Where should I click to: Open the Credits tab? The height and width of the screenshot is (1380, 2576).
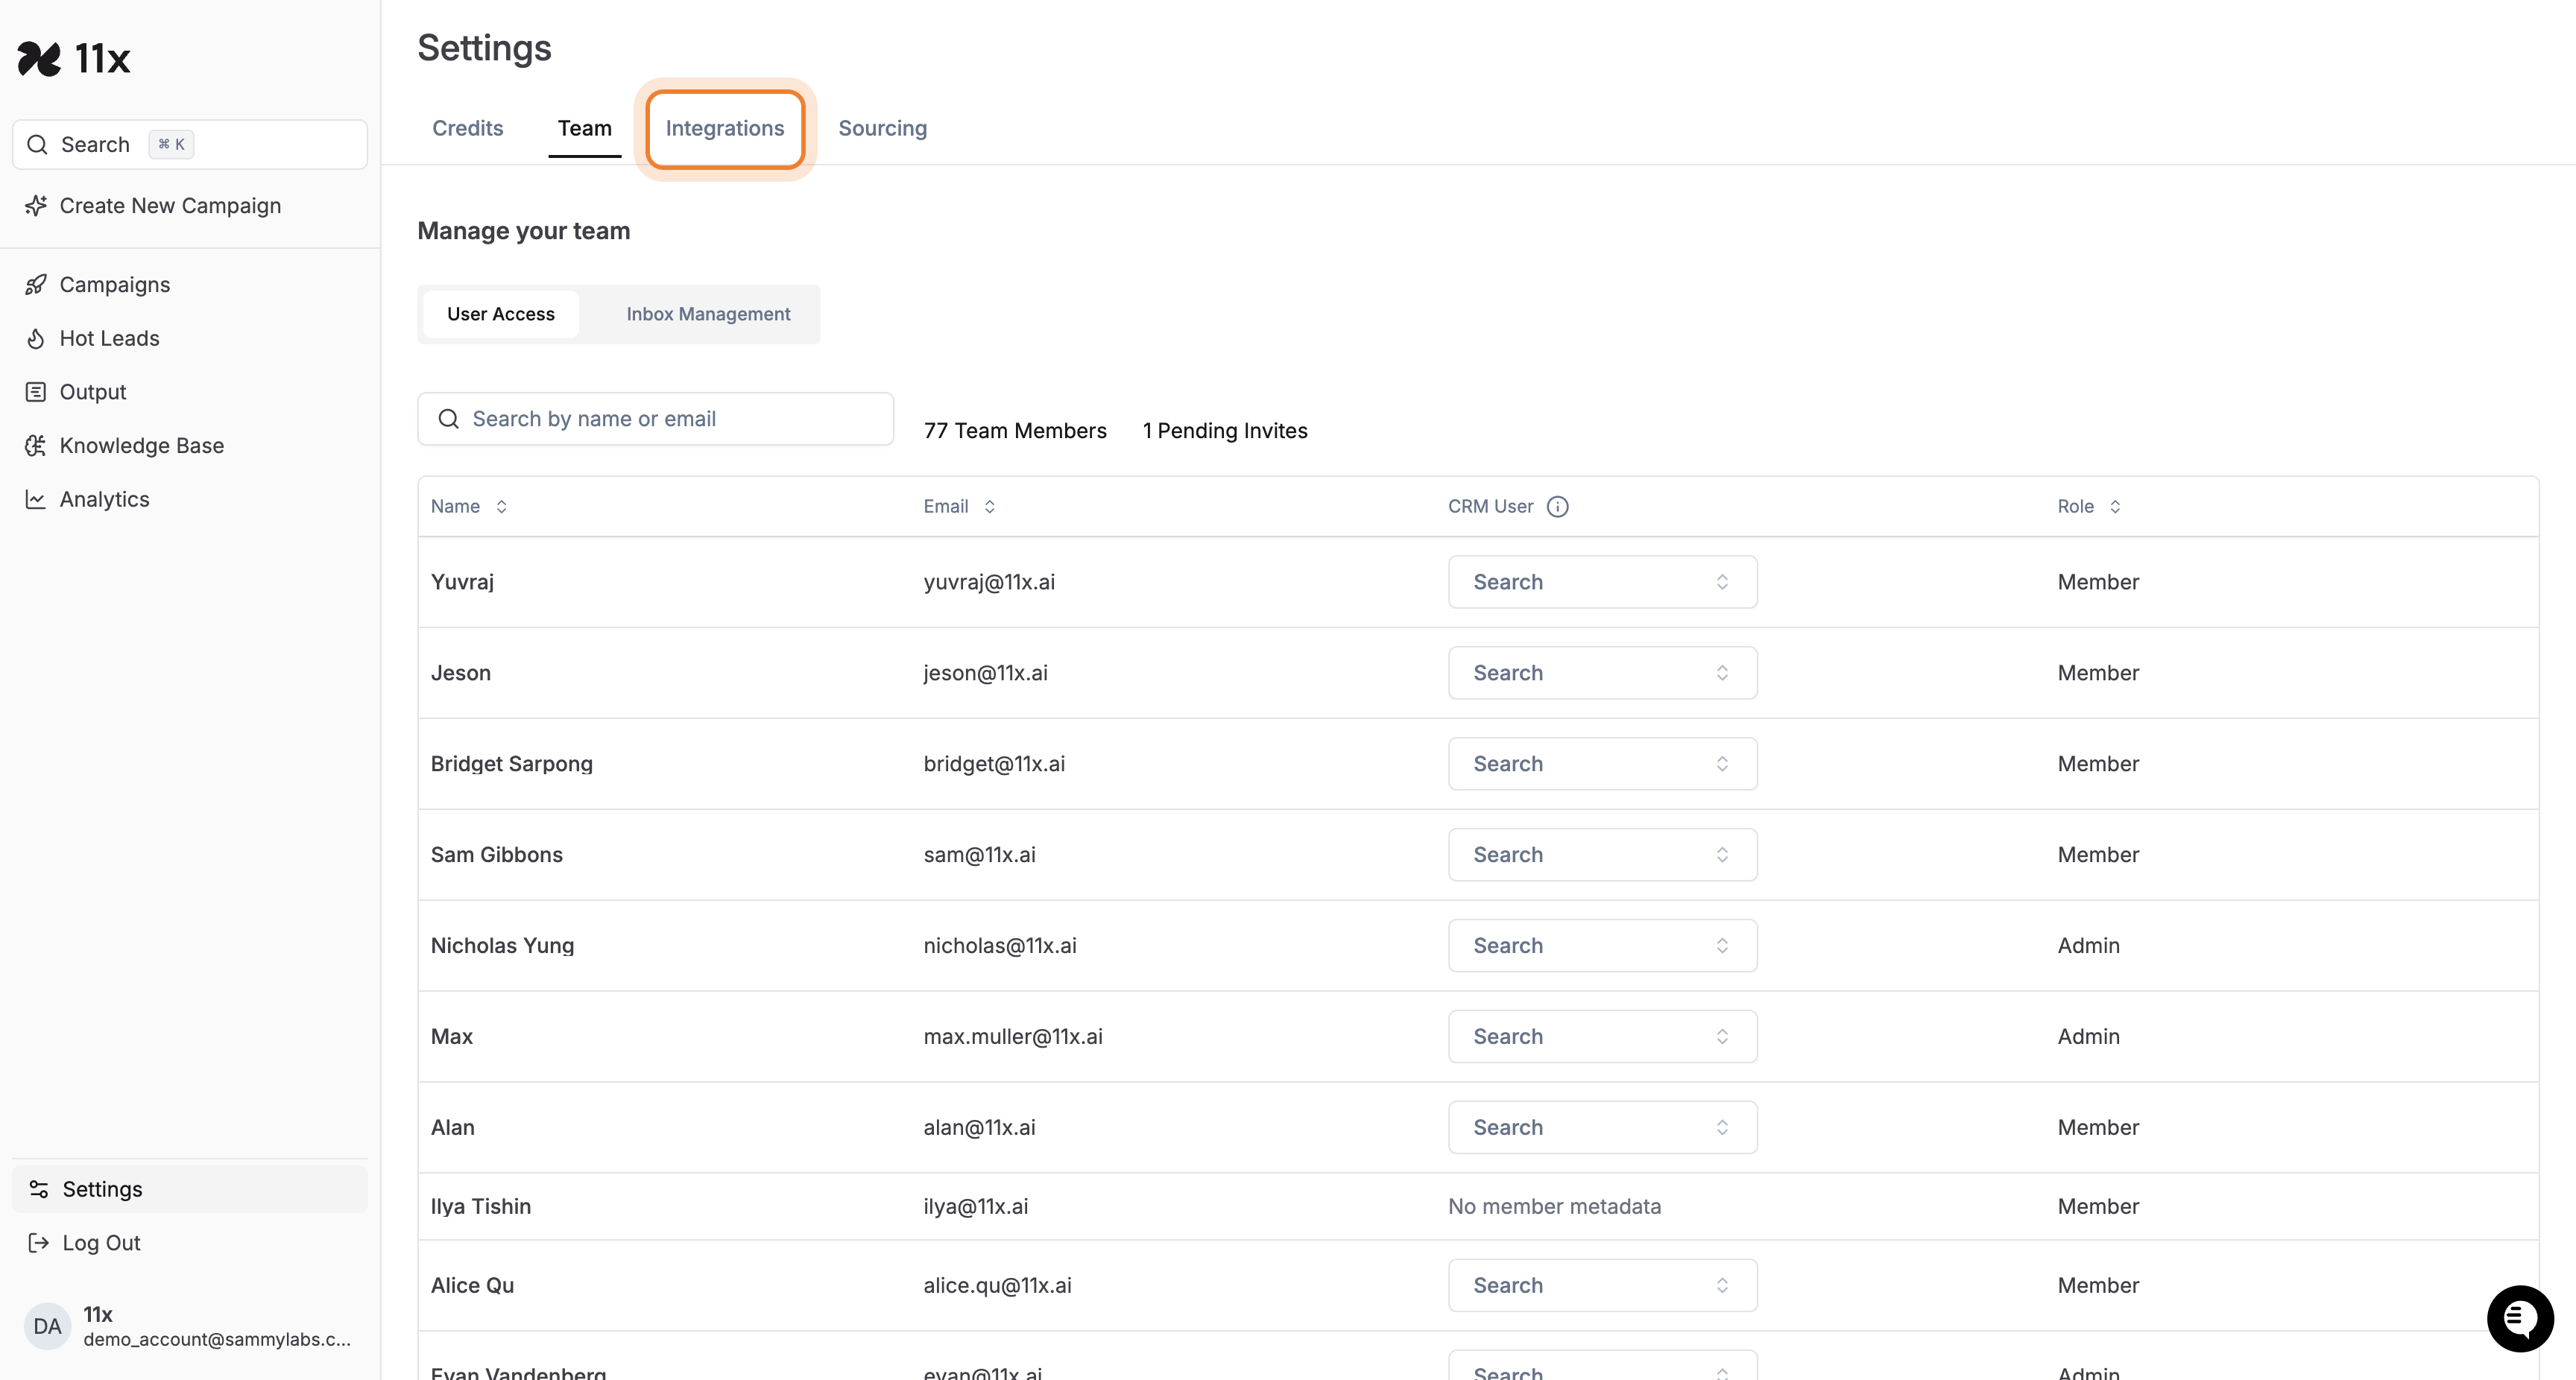[468, 128]
